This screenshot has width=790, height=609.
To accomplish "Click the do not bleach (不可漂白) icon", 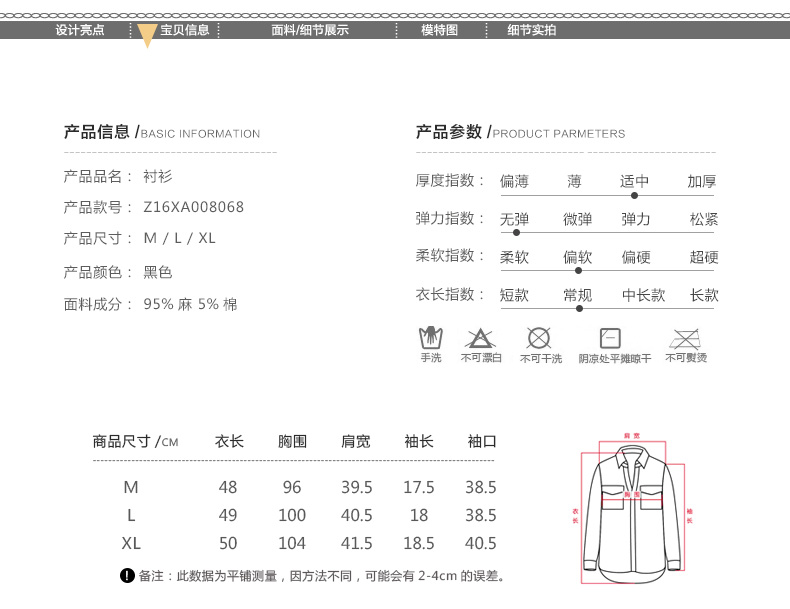I will click(480, 338).
